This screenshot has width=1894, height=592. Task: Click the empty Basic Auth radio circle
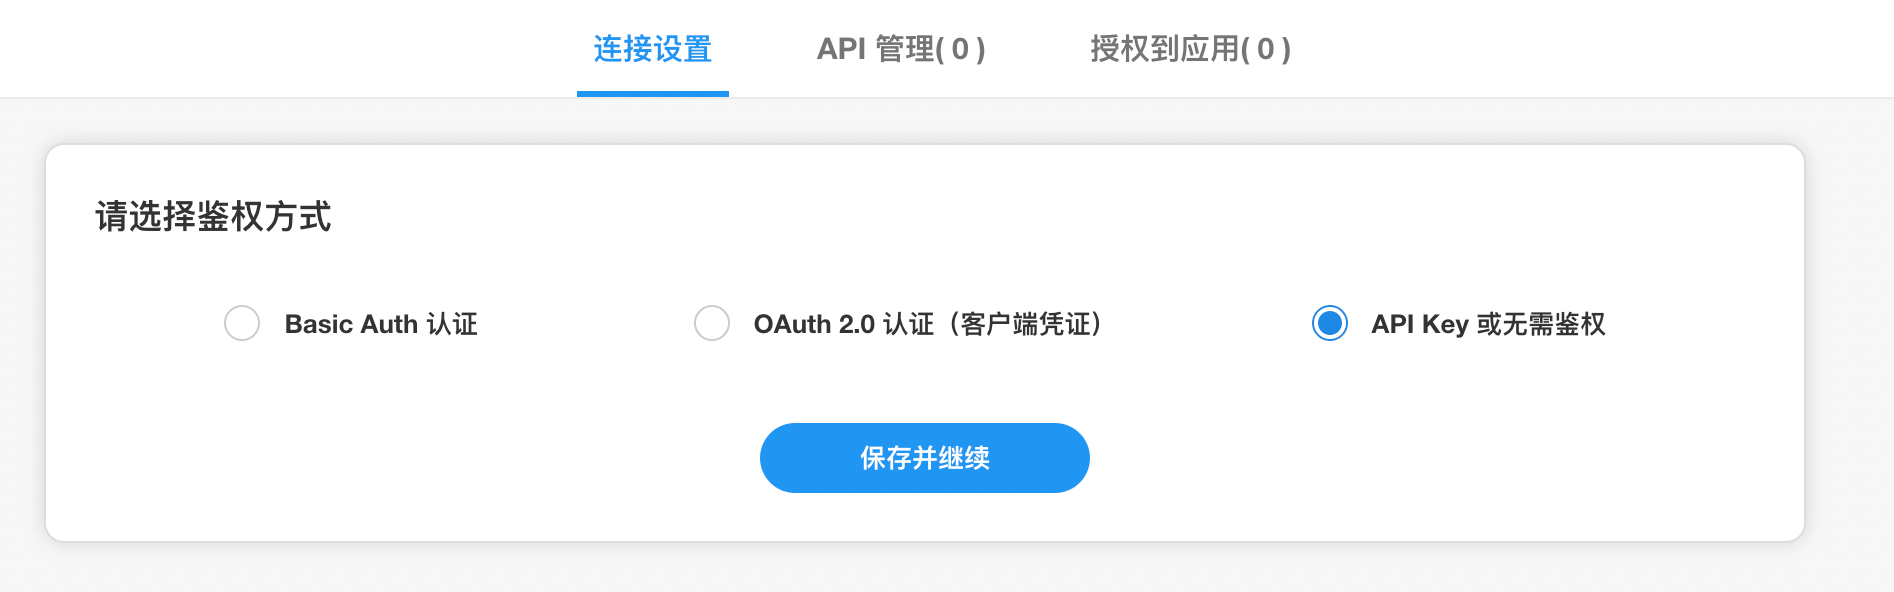pos(242,324)
